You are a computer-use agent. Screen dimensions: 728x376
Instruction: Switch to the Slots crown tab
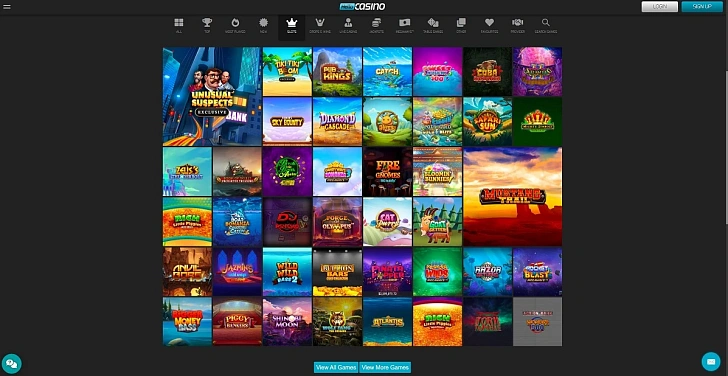292,27
